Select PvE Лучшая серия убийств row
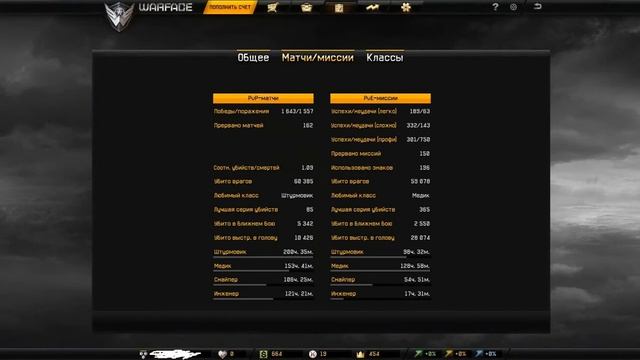This screenshot has height=360, width=640. pyautogui.click(x=380, y=210)
